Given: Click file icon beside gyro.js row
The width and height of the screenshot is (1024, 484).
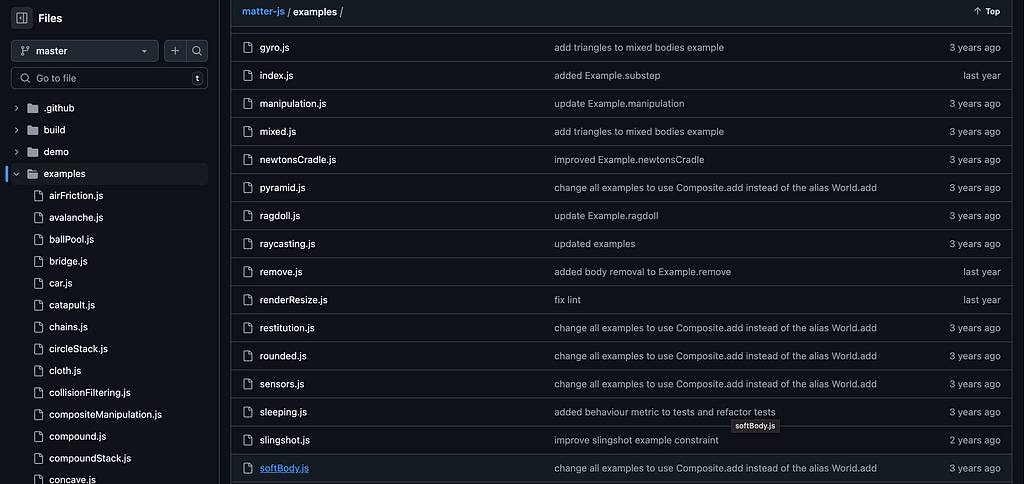Looking at the screenshot, I should click(248, 48).
